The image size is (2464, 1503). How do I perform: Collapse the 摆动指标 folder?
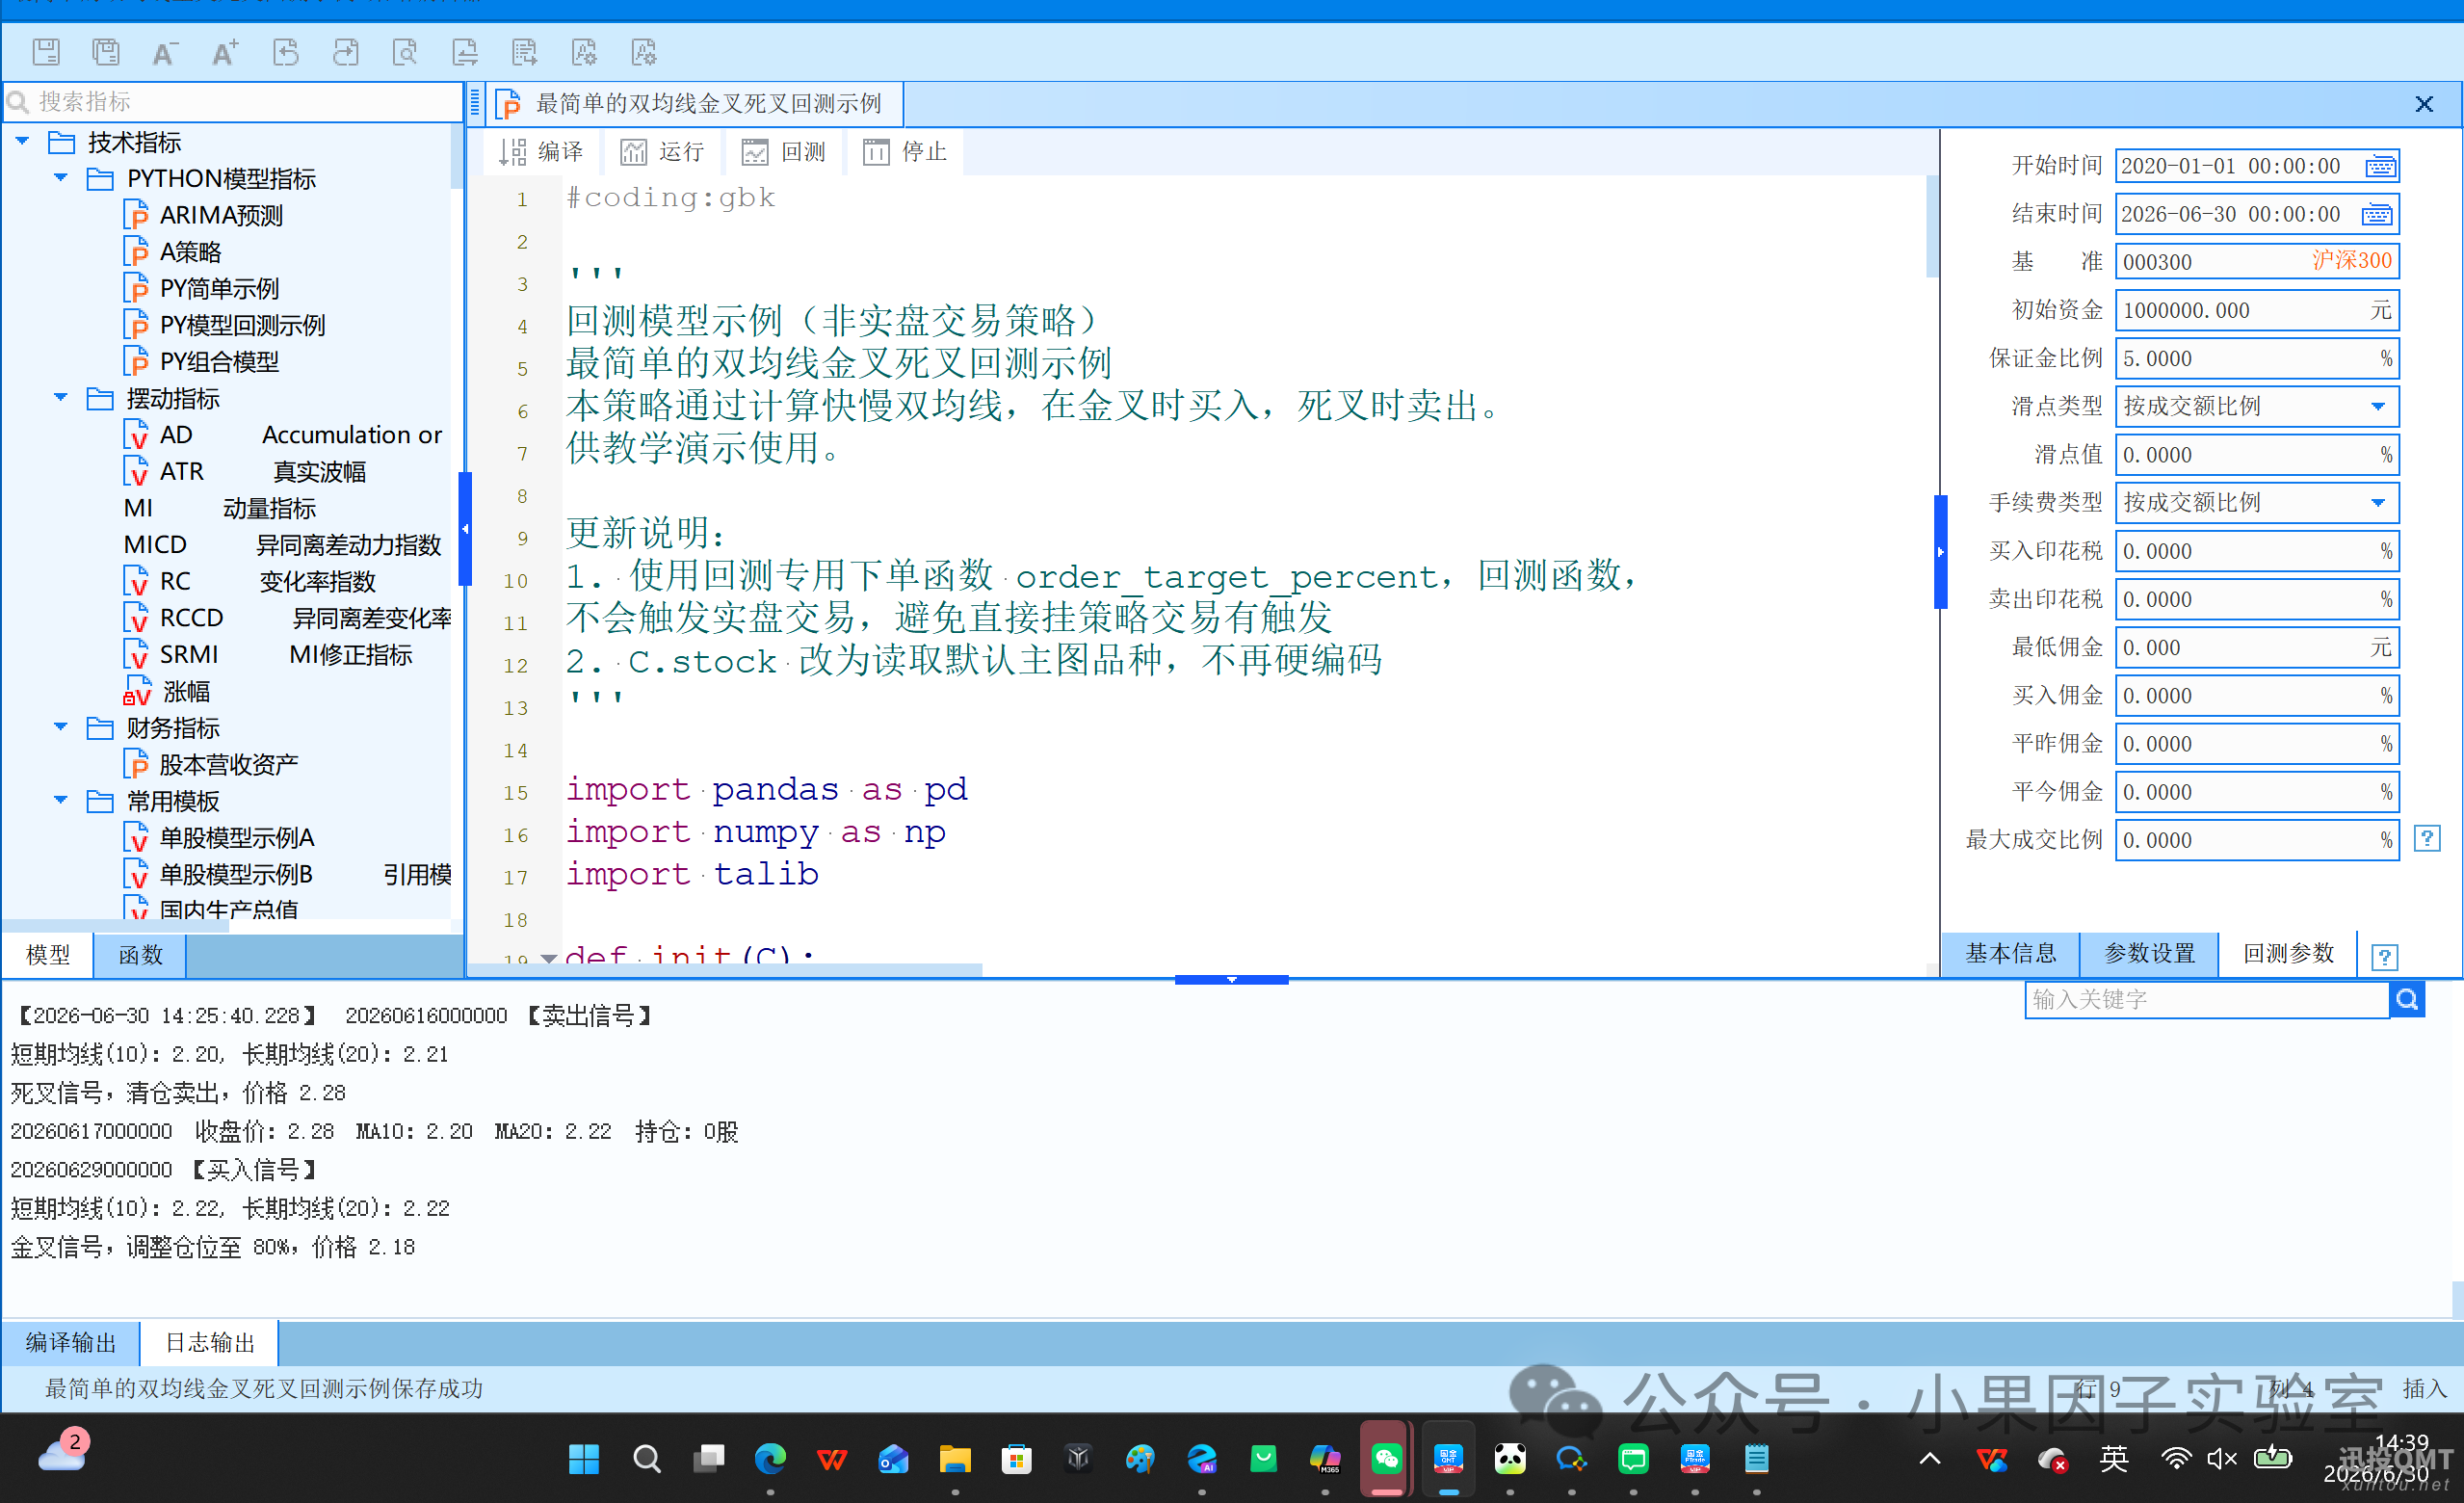pyautogui.click(x=61, y=398)
